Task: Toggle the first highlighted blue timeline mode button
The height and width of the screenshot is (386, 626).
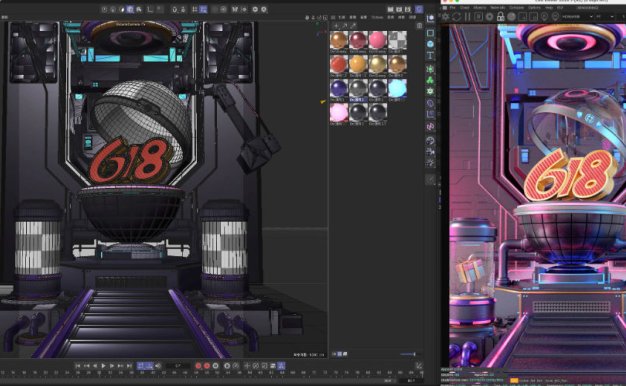Action: click(141, 366)
